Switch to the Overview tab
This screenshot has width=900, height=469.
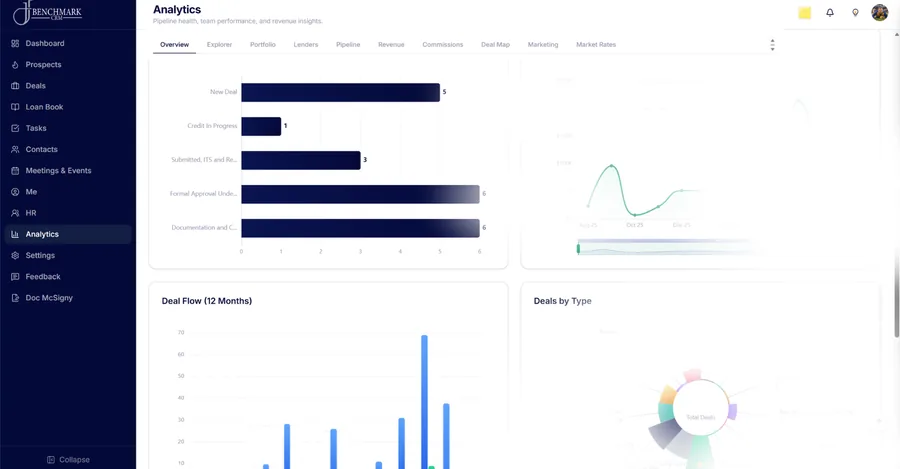click(174, 45)
